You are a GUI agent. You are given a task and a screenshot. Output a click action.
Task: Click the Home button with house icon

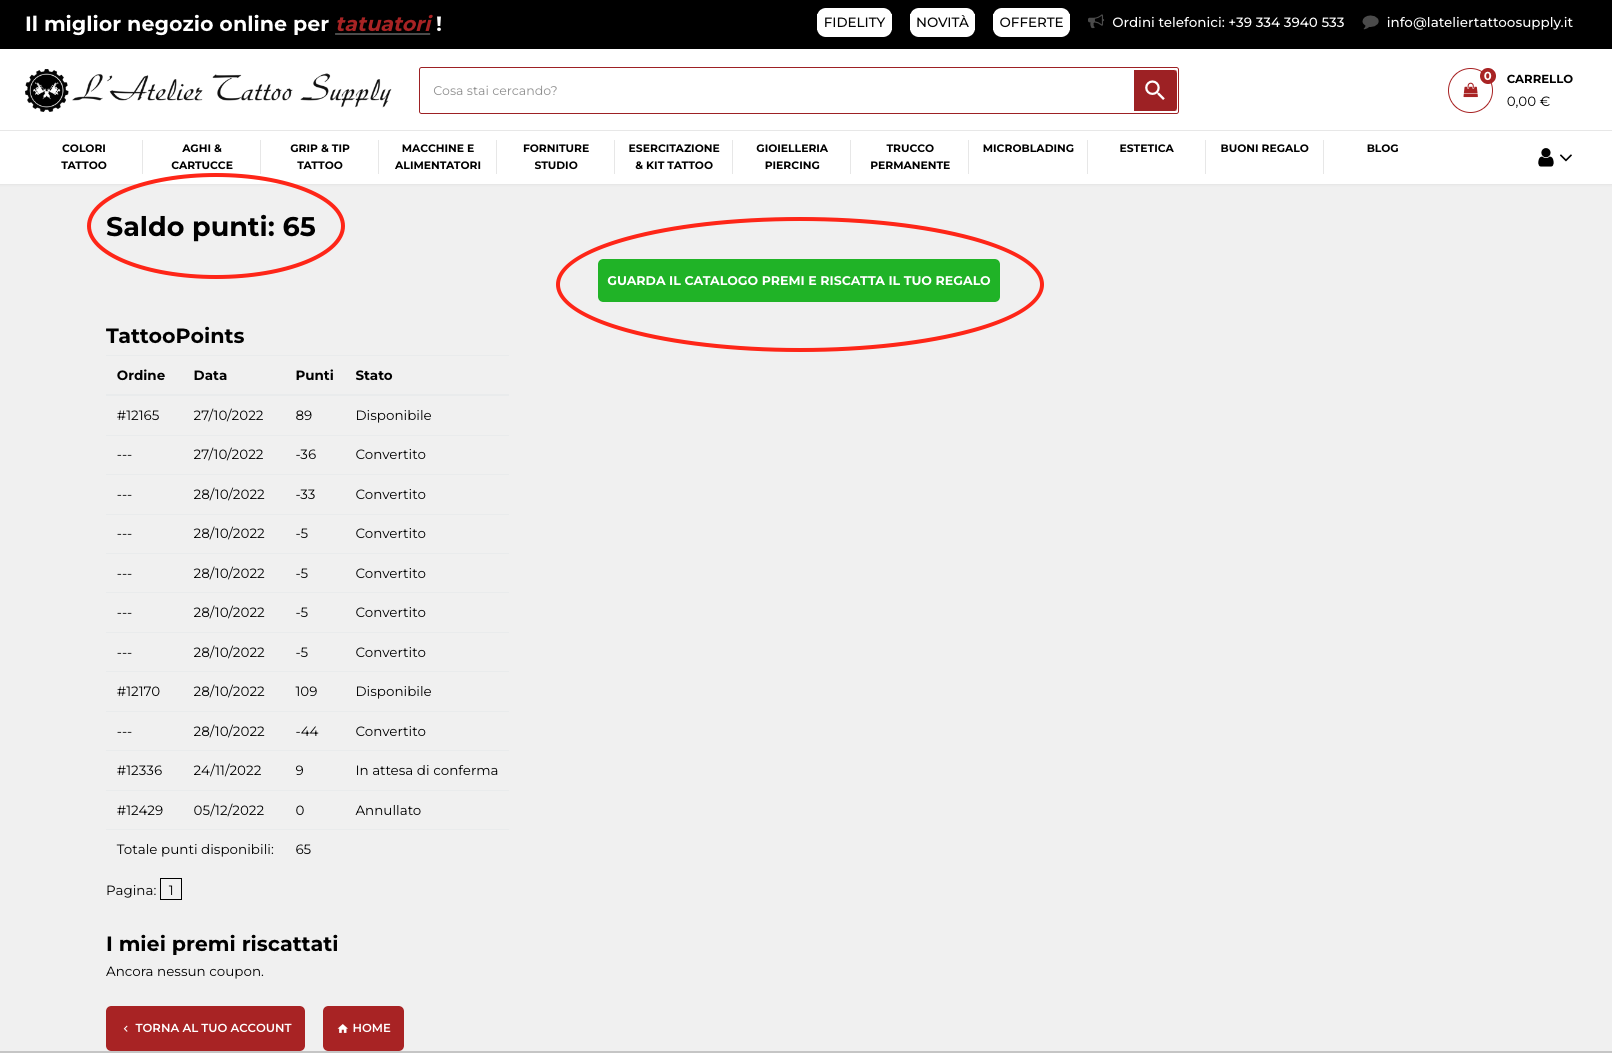pos(363,1028)
